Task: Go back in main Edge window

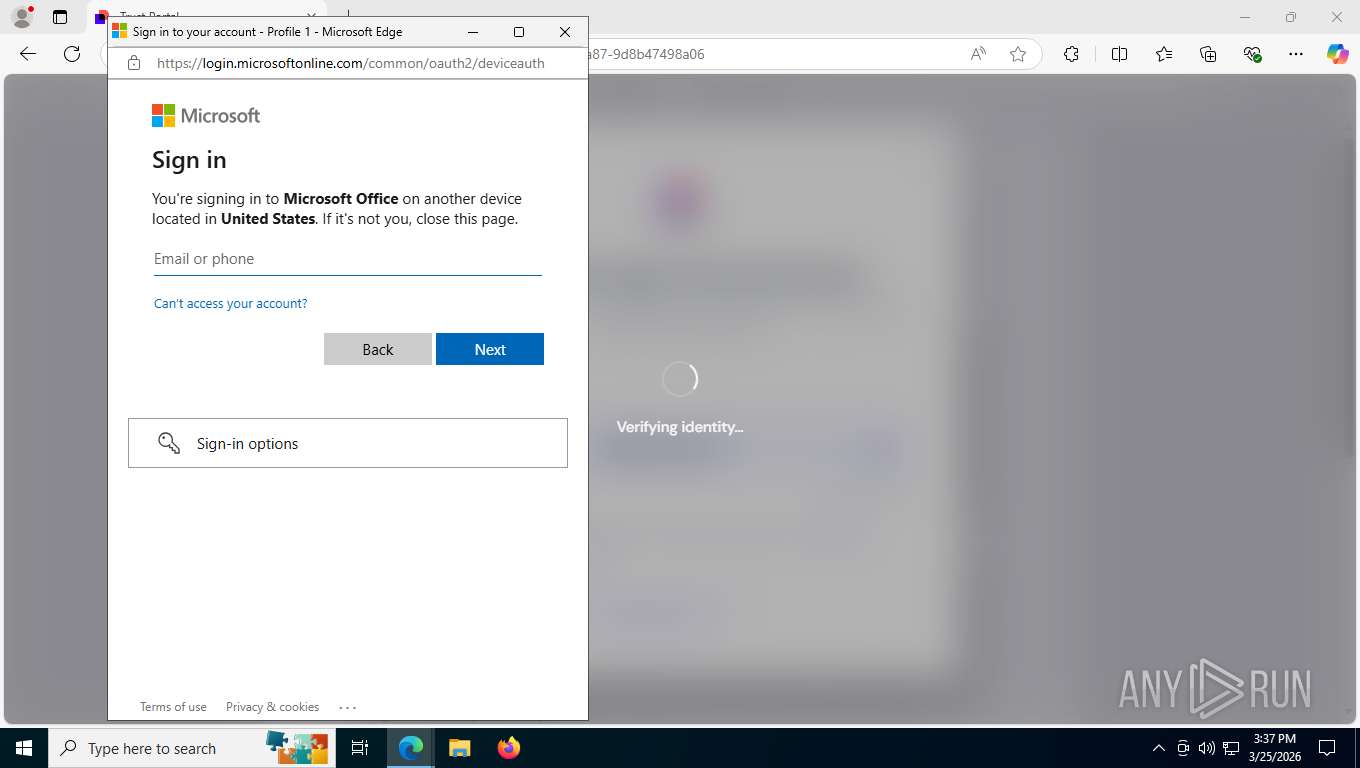Action: 28,54
